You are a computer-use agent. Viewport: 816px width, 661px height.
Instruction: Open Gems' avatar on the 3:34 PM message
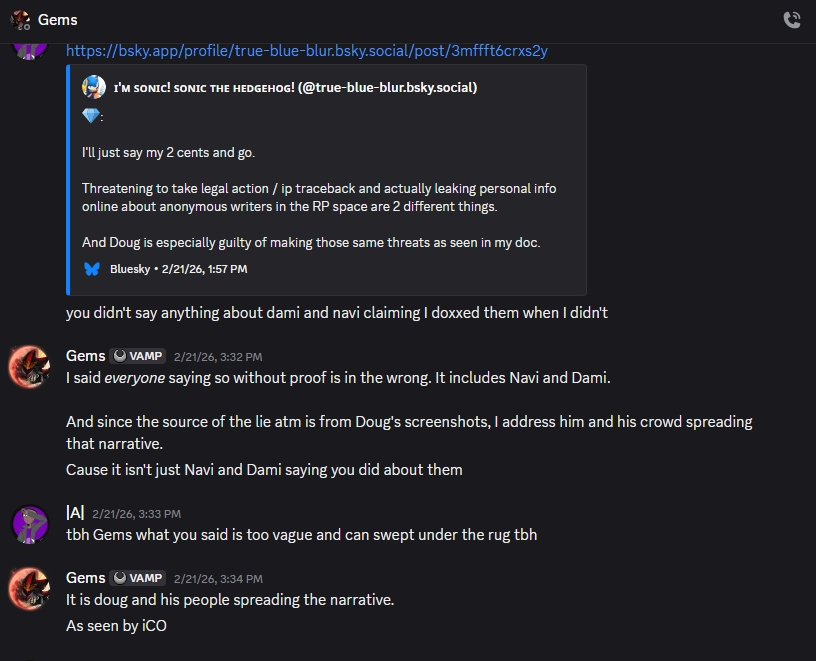tap(29, 588)
